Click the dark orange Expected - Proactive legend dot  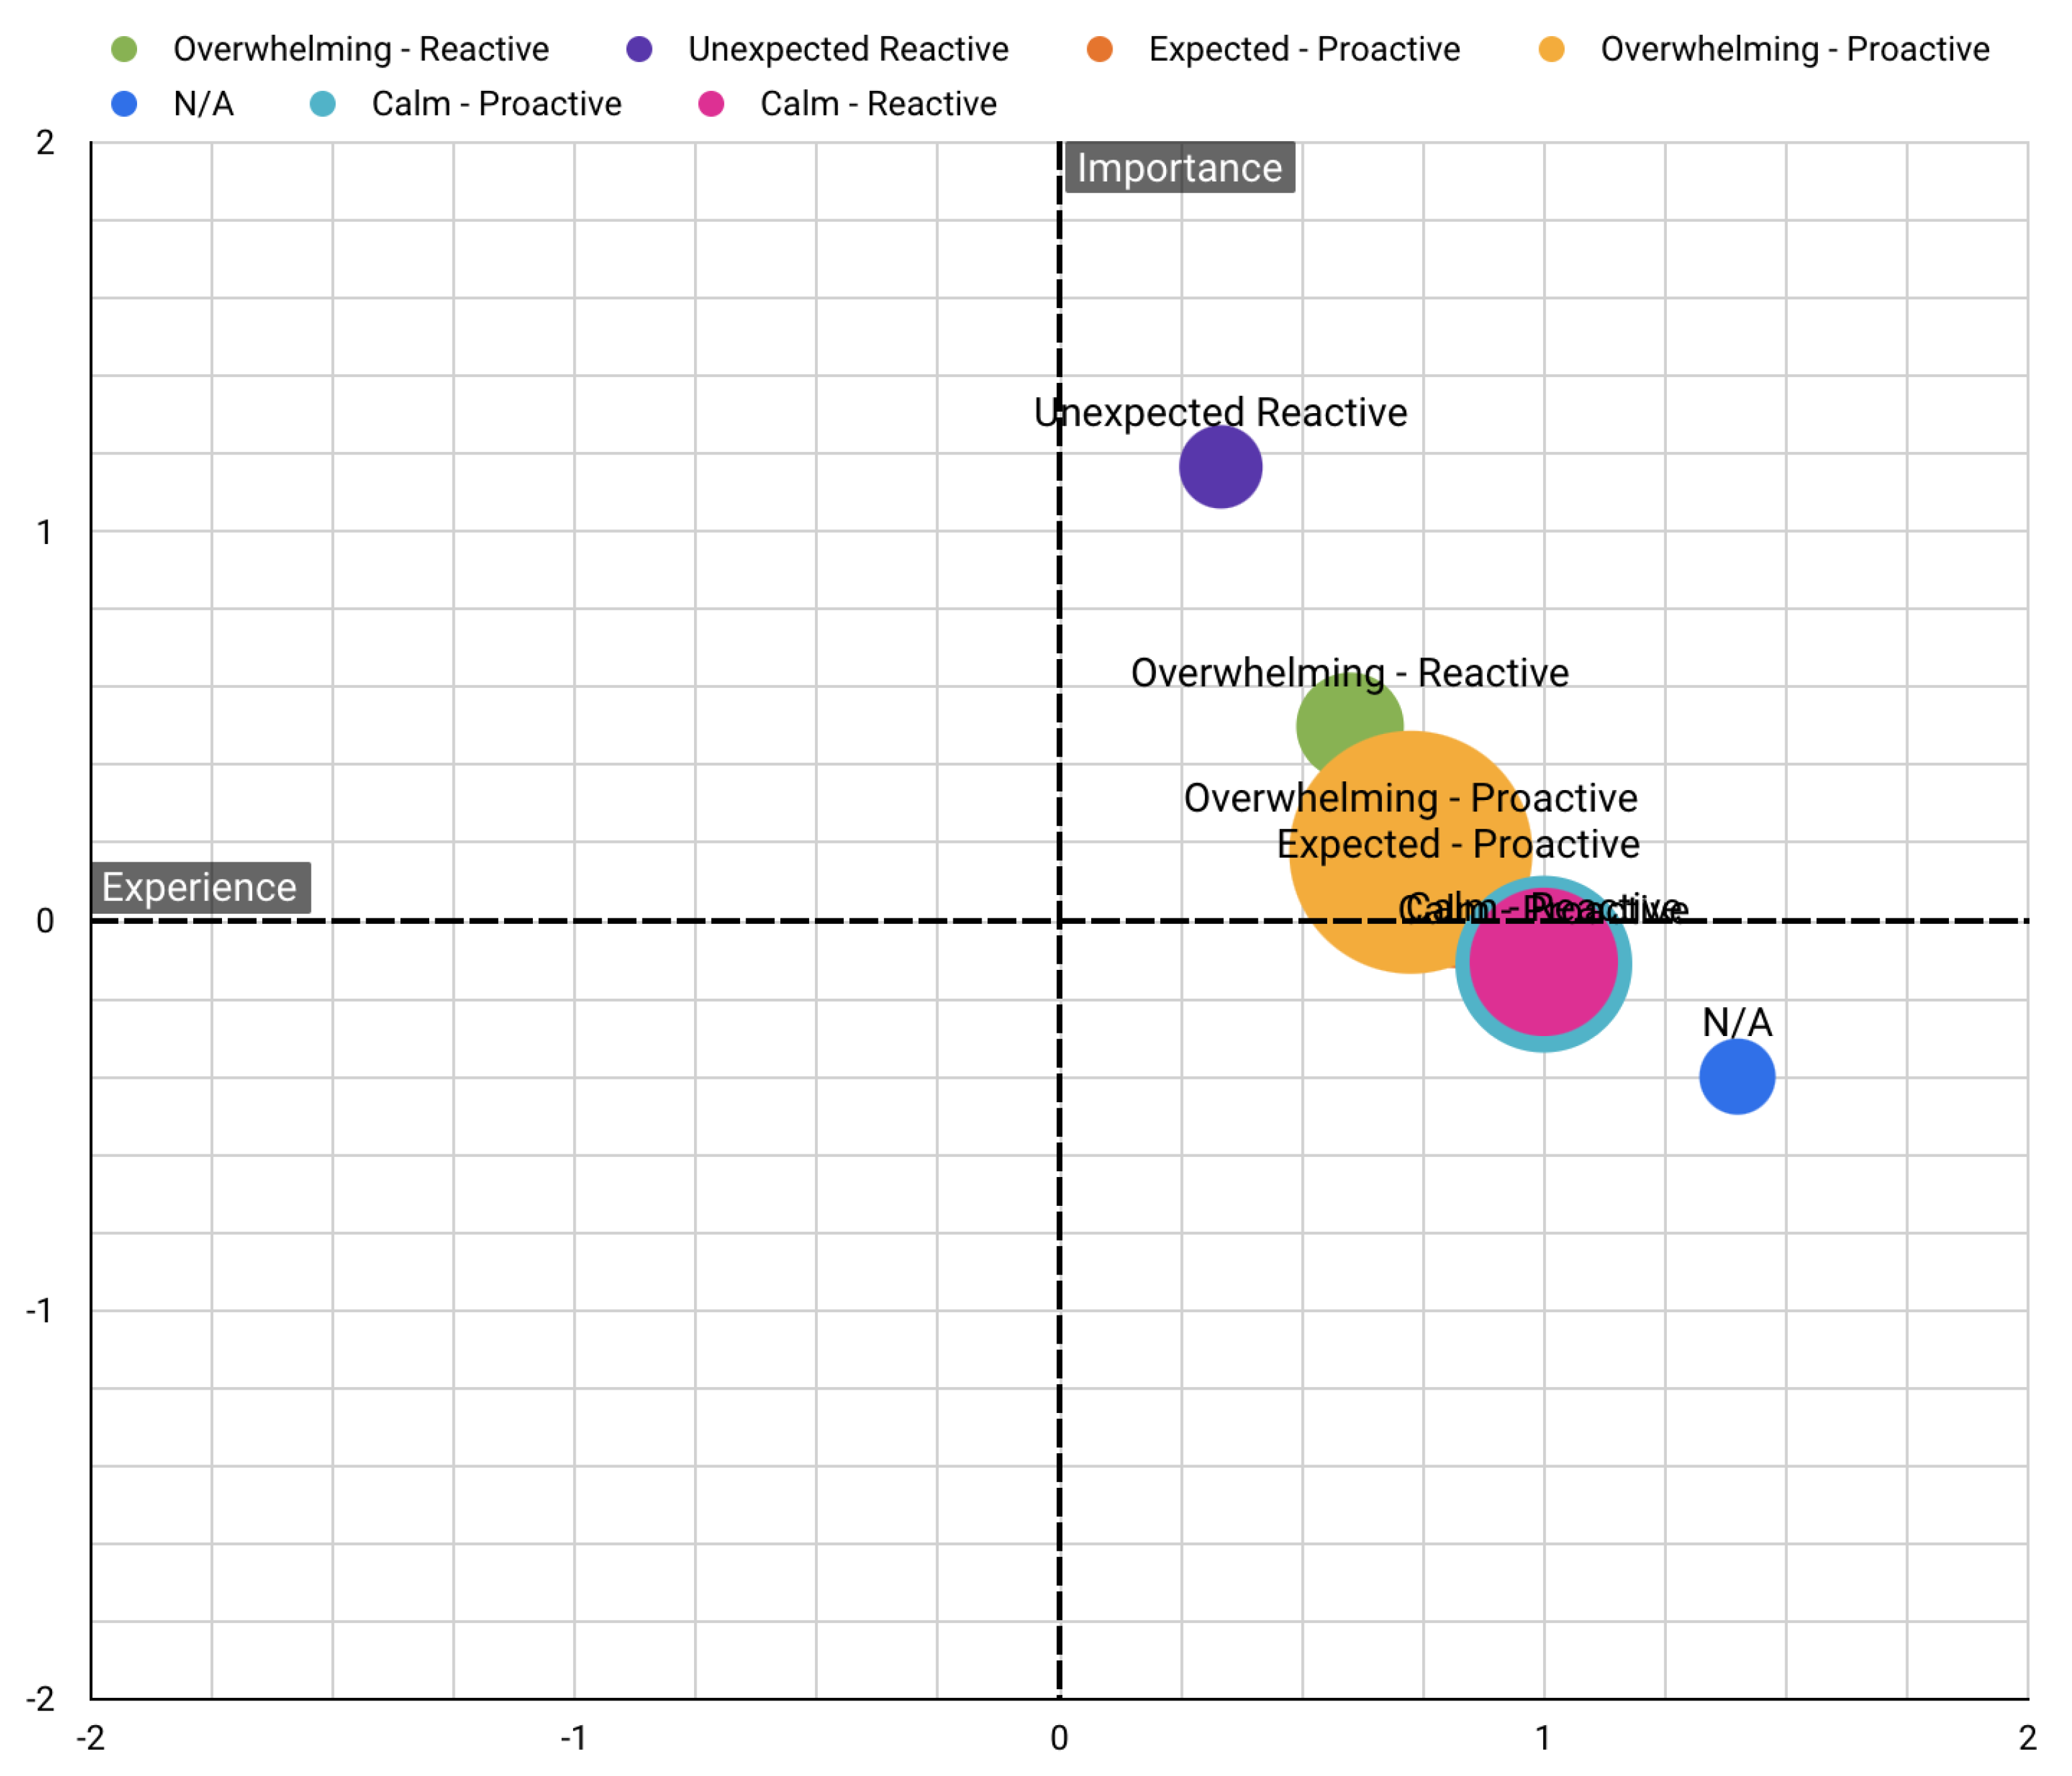click(1100, 49)
